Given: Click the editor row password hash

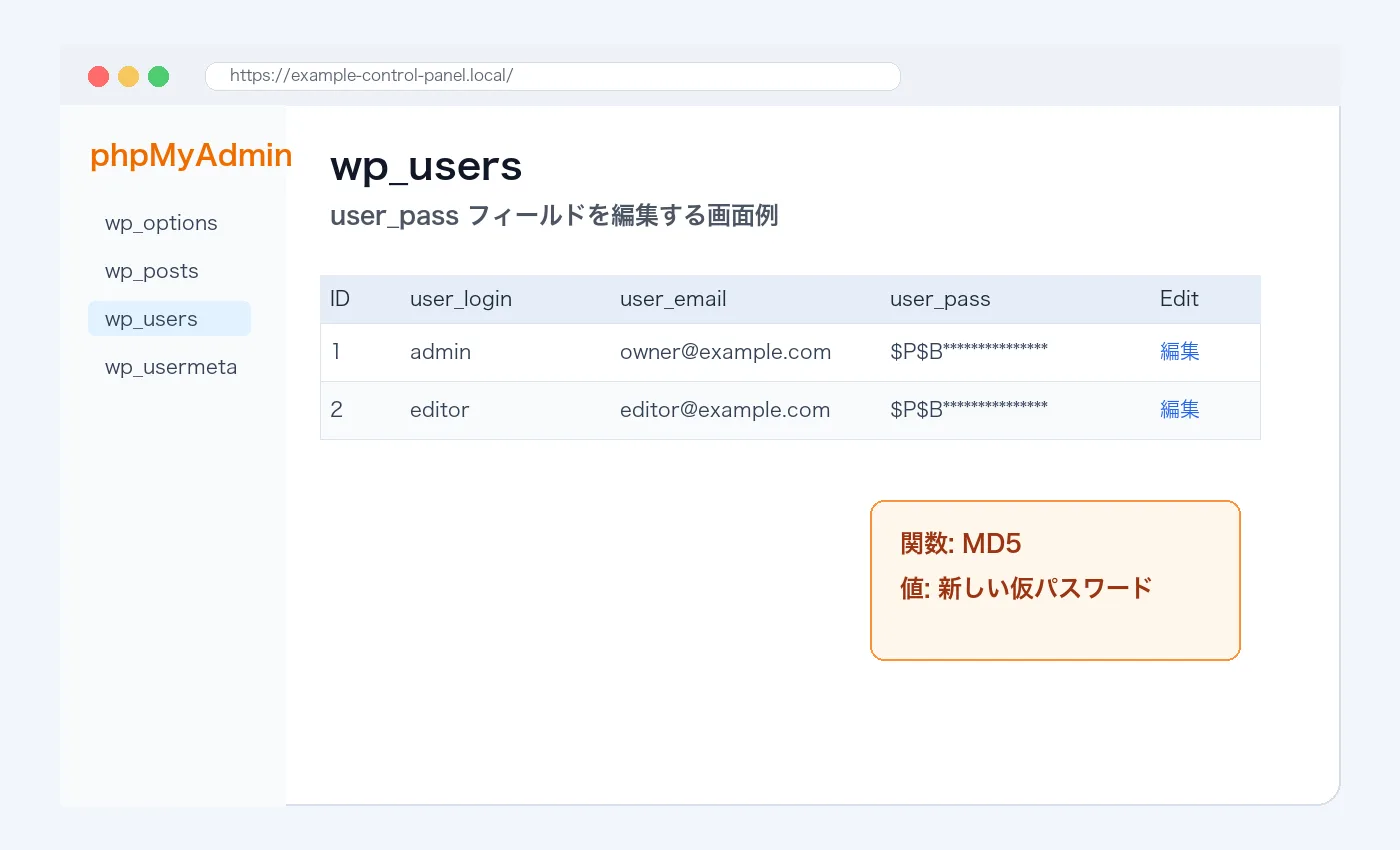Looking at the screenshot, I should pyautogui.click(x=969, y=410).
